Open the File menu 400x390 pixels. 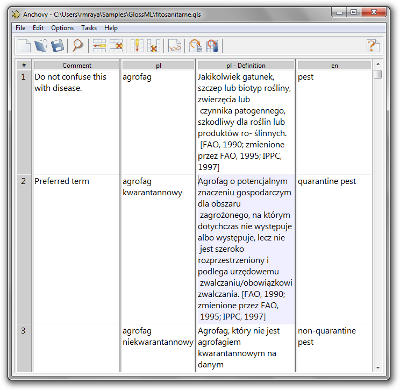pos(20,28)
